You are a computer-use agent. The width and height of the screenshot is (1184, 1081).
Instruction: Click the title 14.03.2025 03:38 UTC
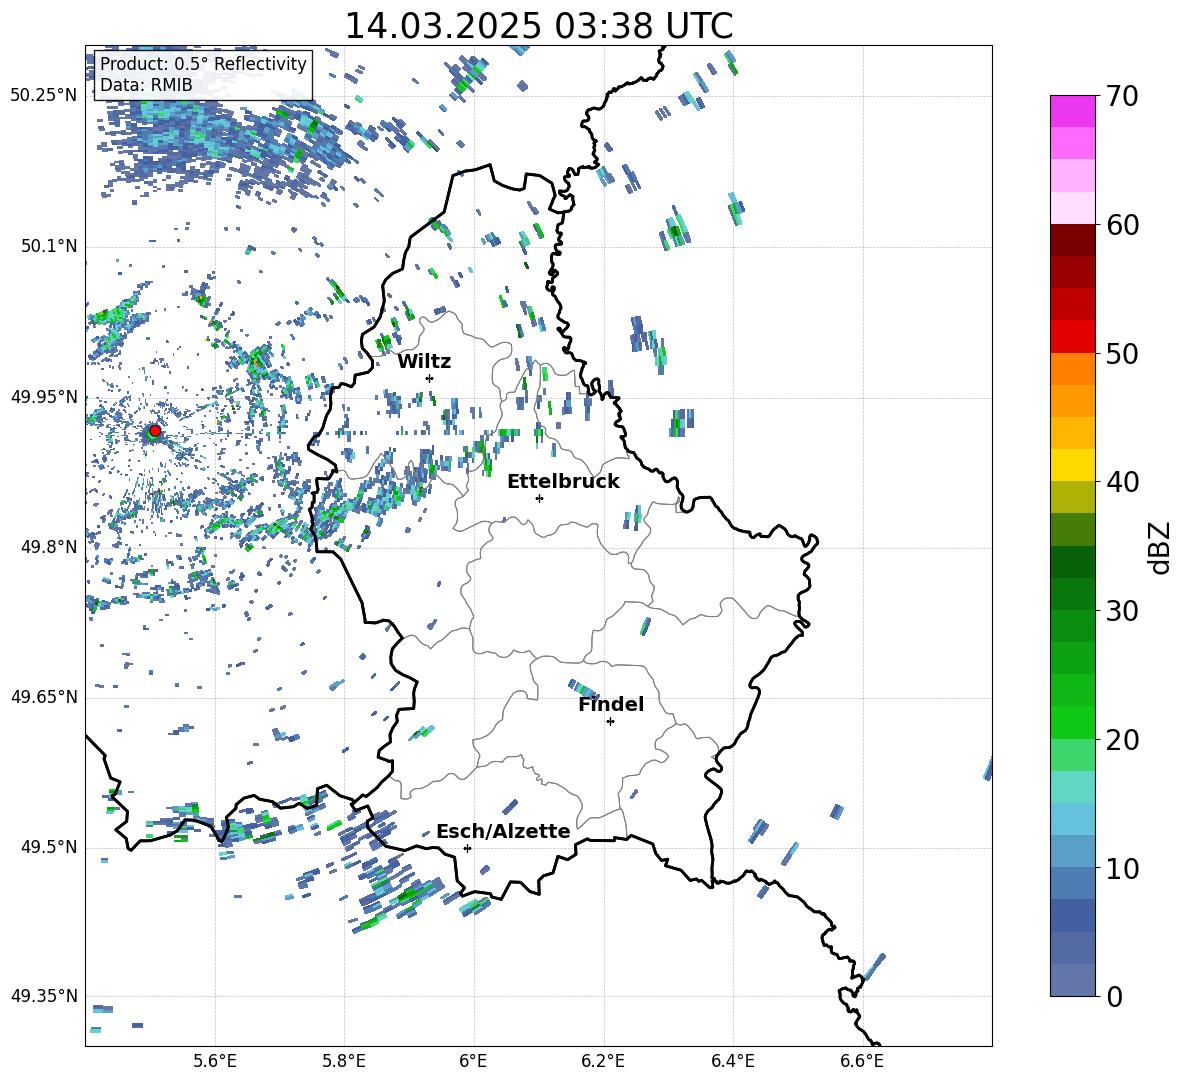(539, 26)
